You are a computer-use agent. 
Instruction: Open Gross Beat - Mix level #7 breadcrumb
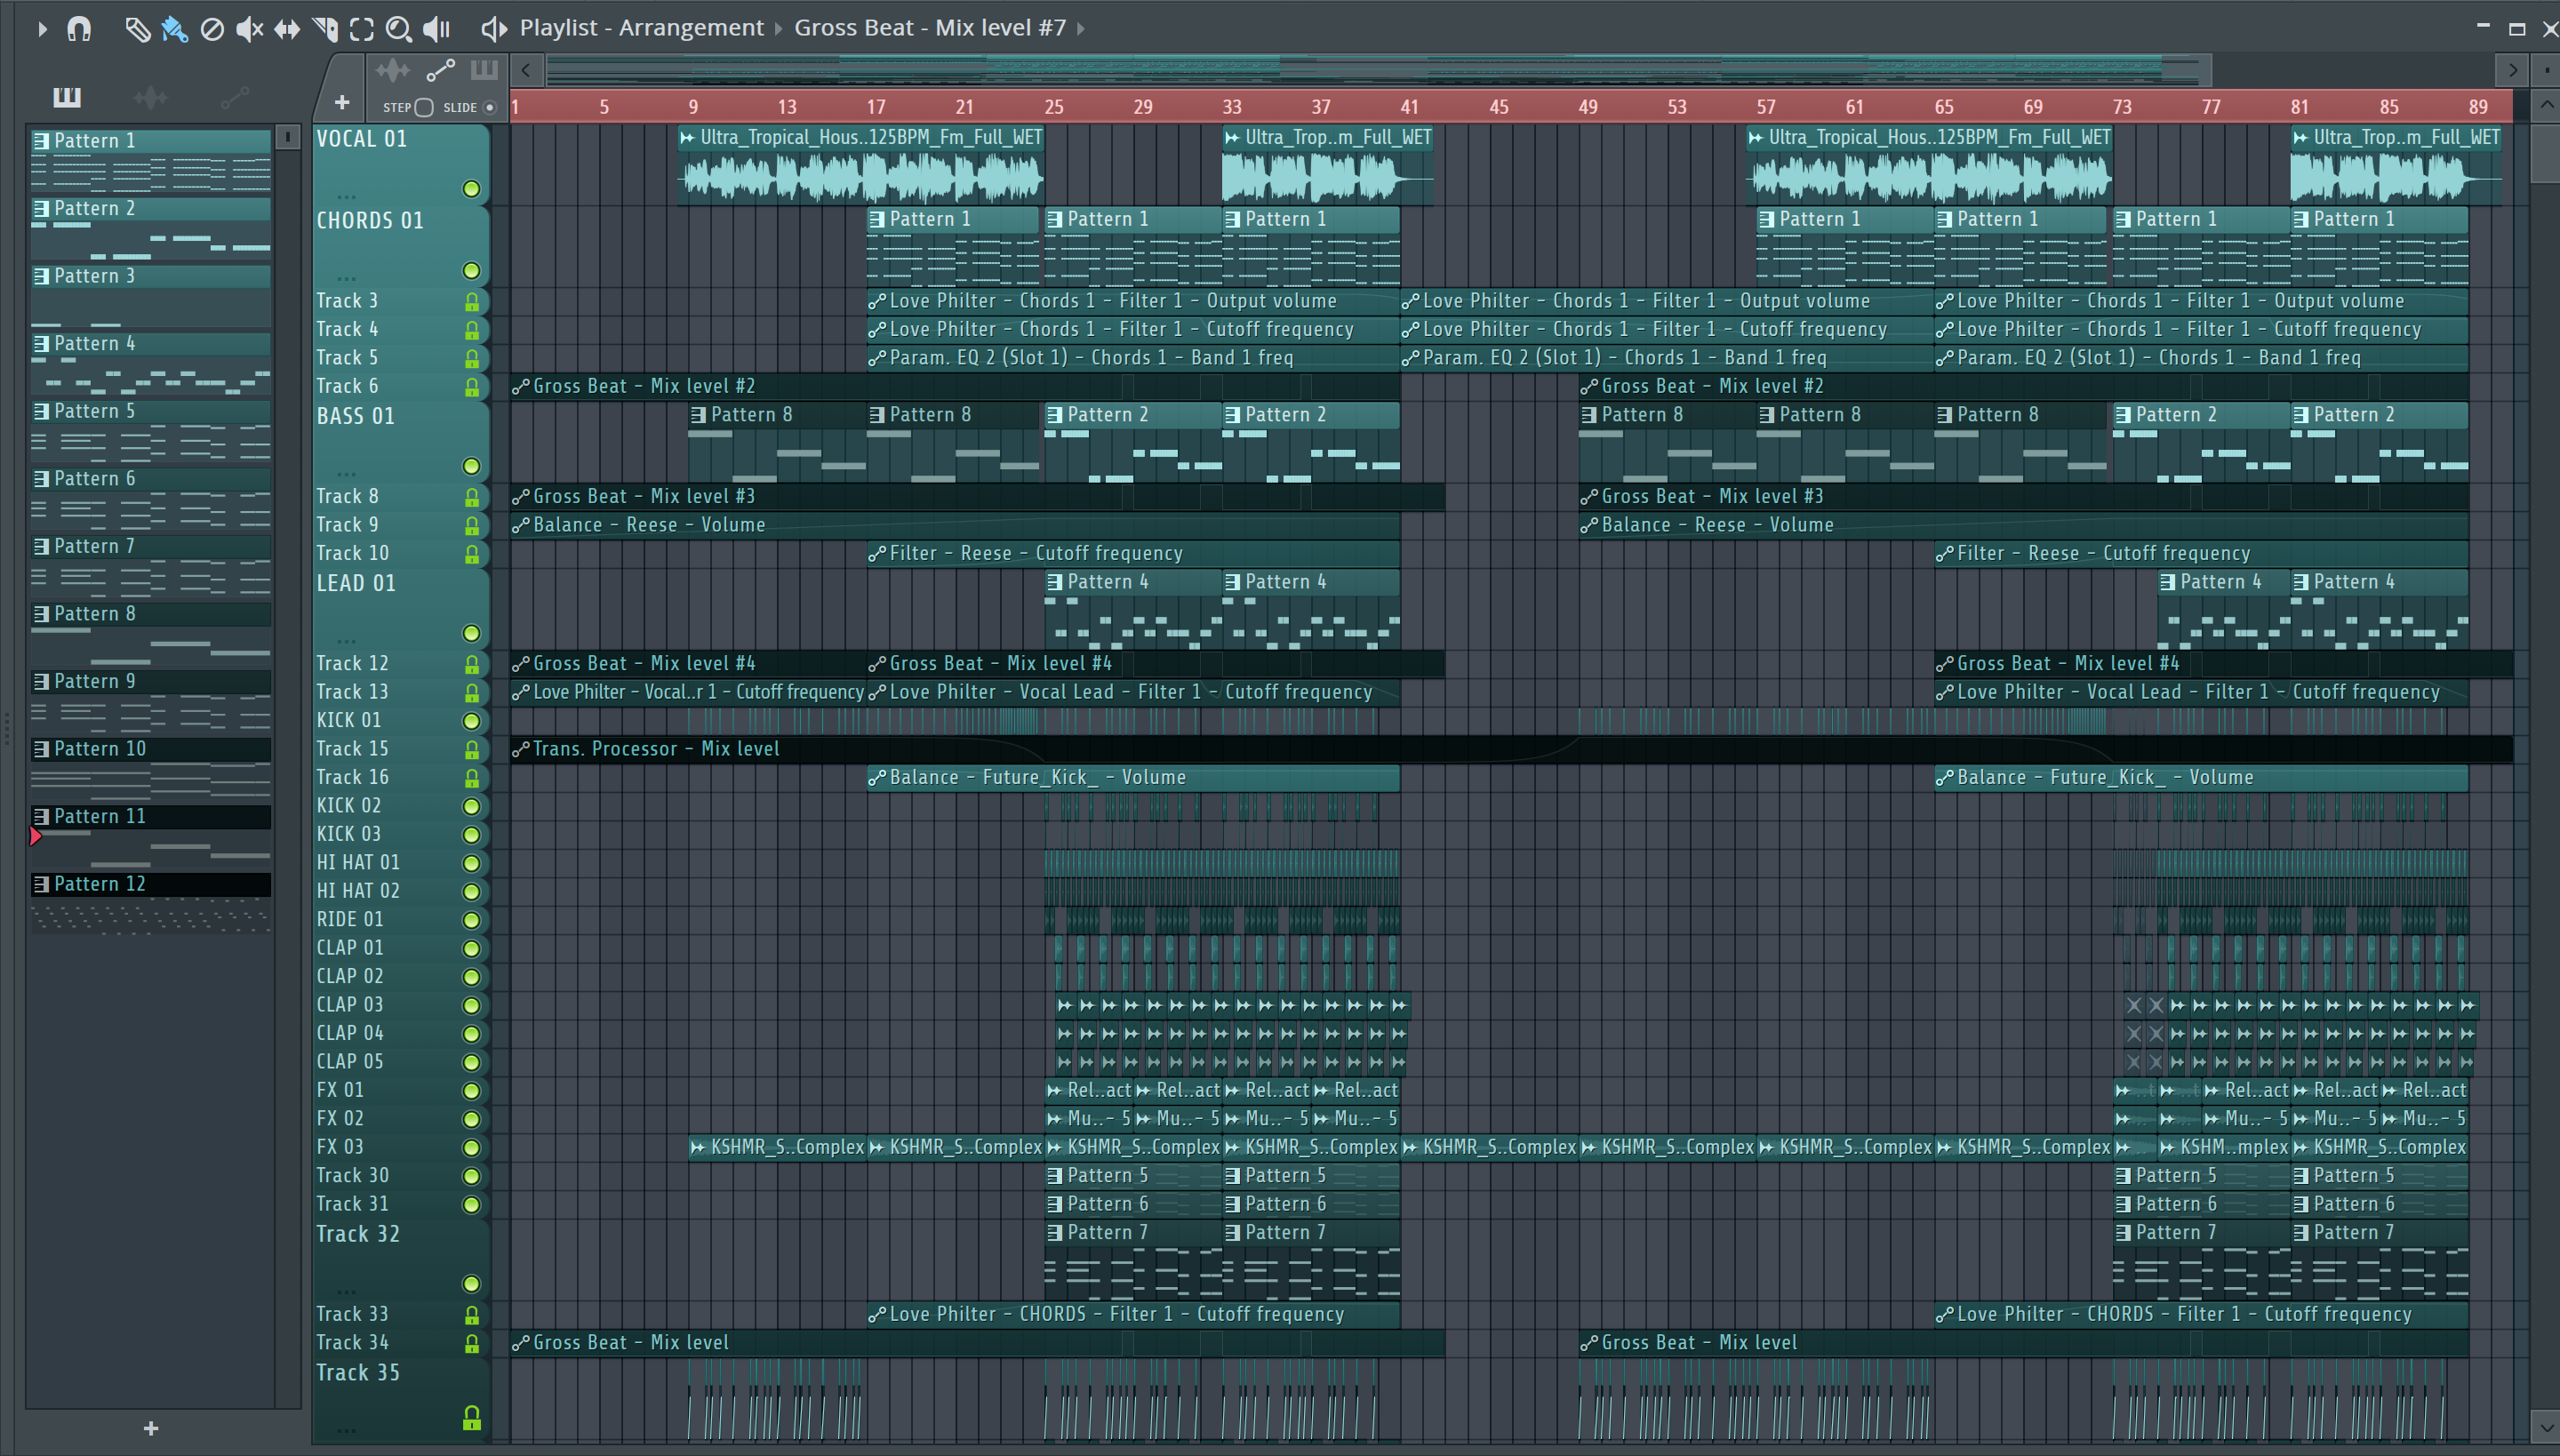point(930,28)
